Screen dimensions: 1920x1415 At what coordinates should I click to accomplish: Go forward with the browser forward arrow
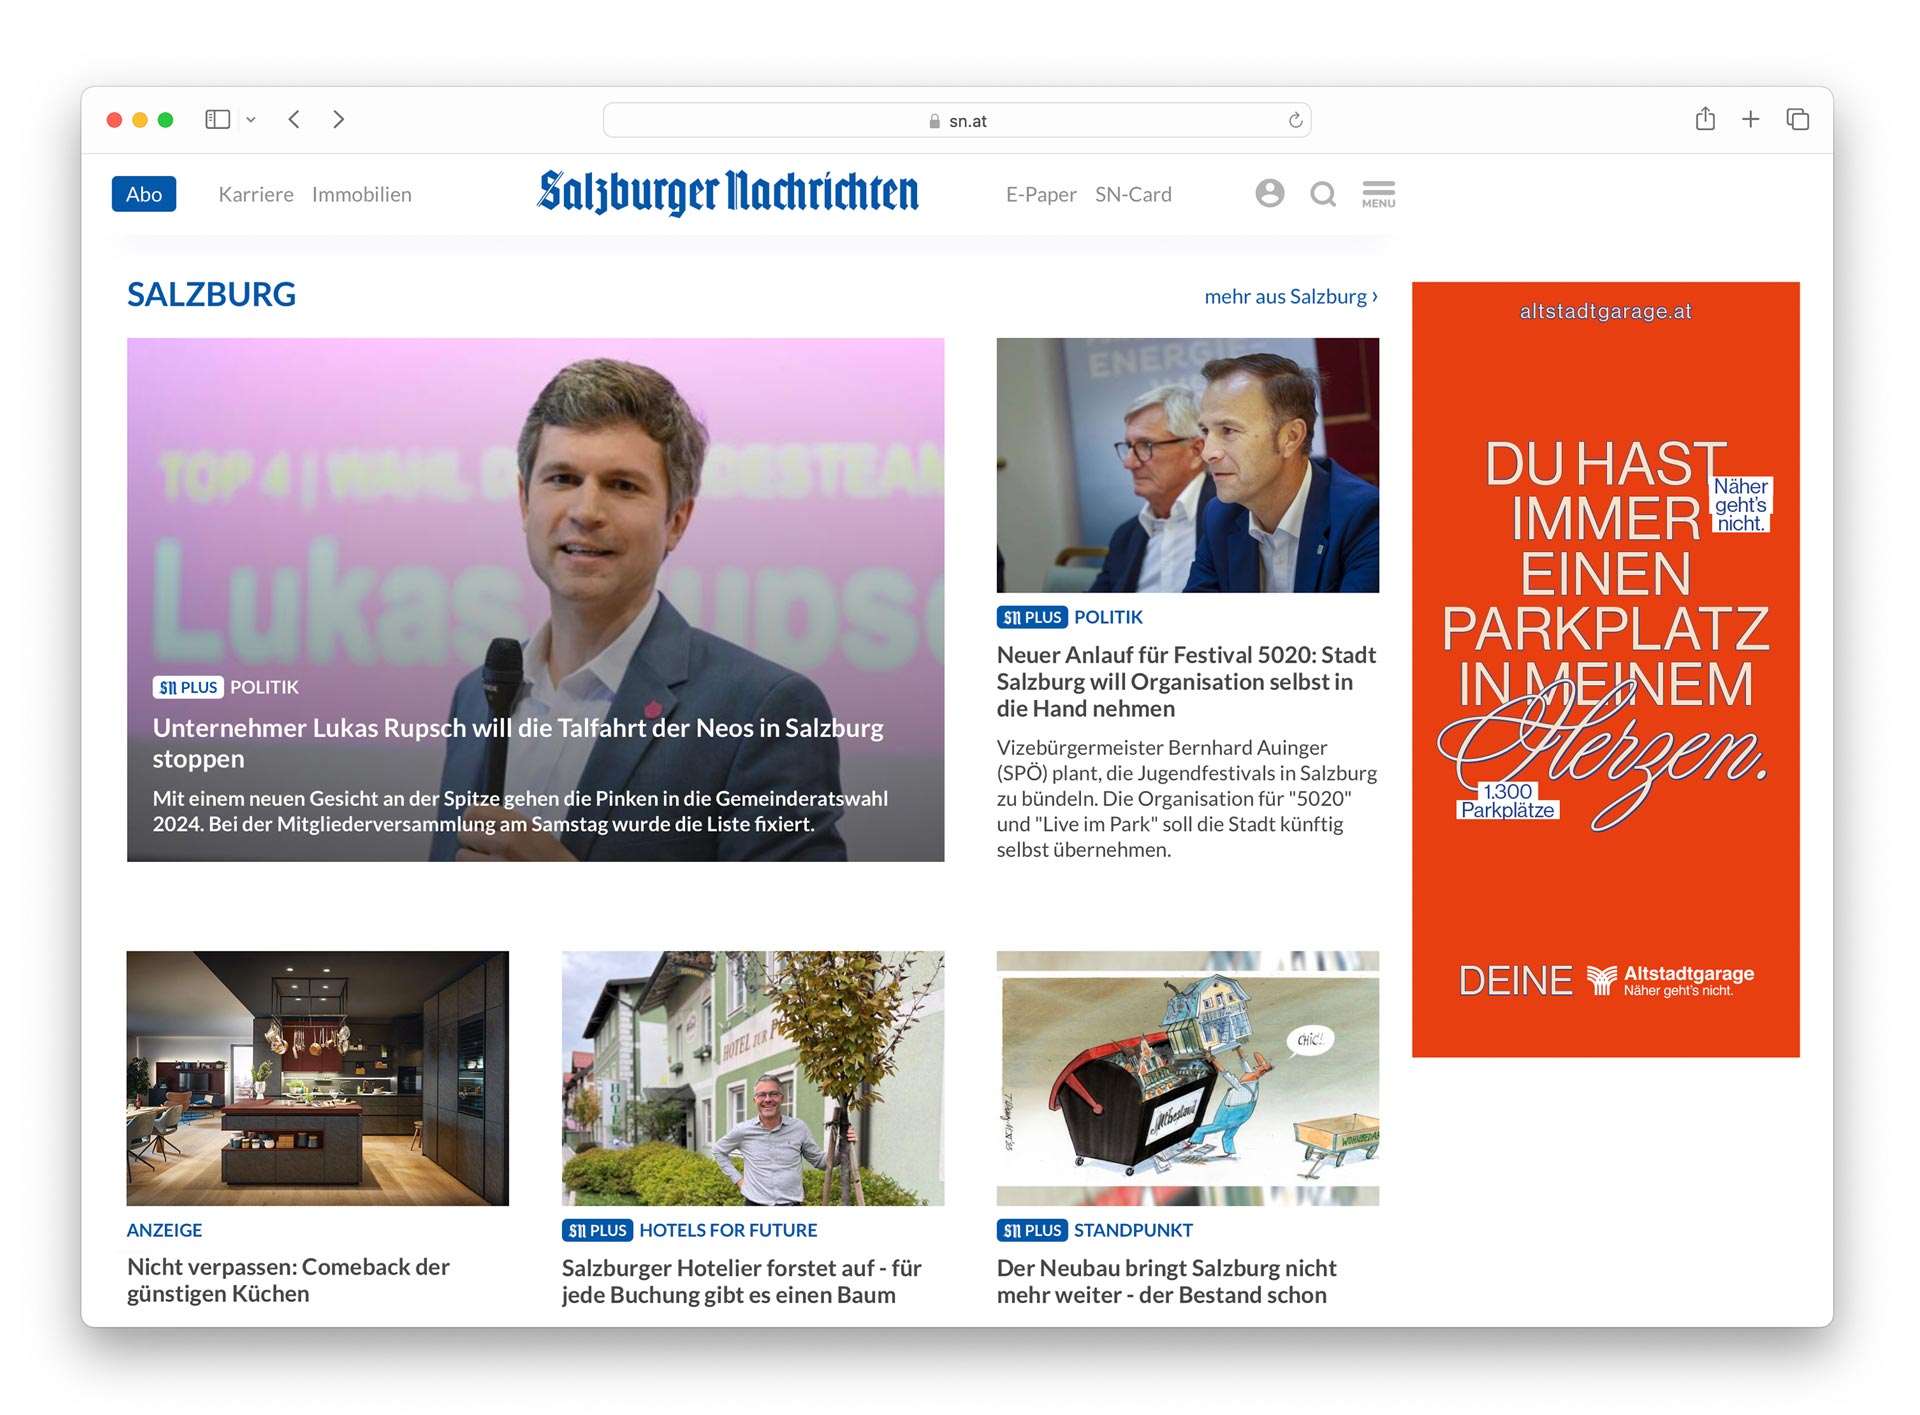[x=339, y=120]
